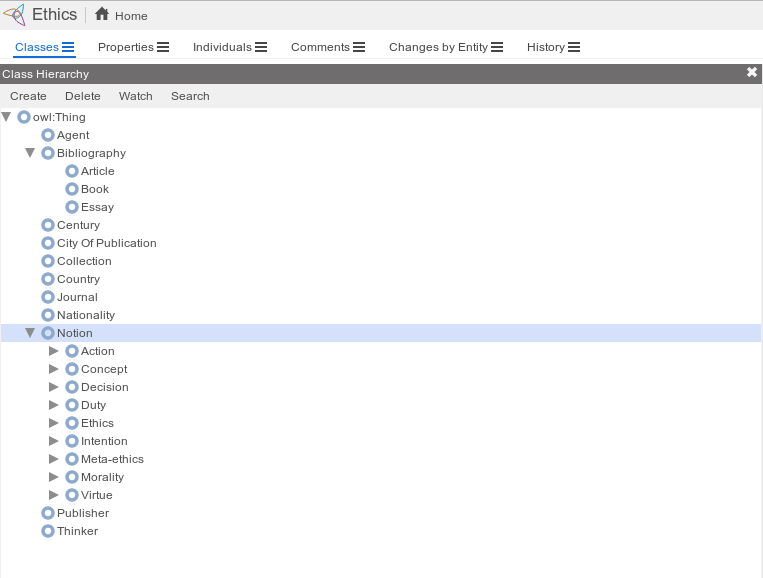Click the Publisher class circle icon
The width and height of the screenshot is (763, 578).
coord(48,513)
